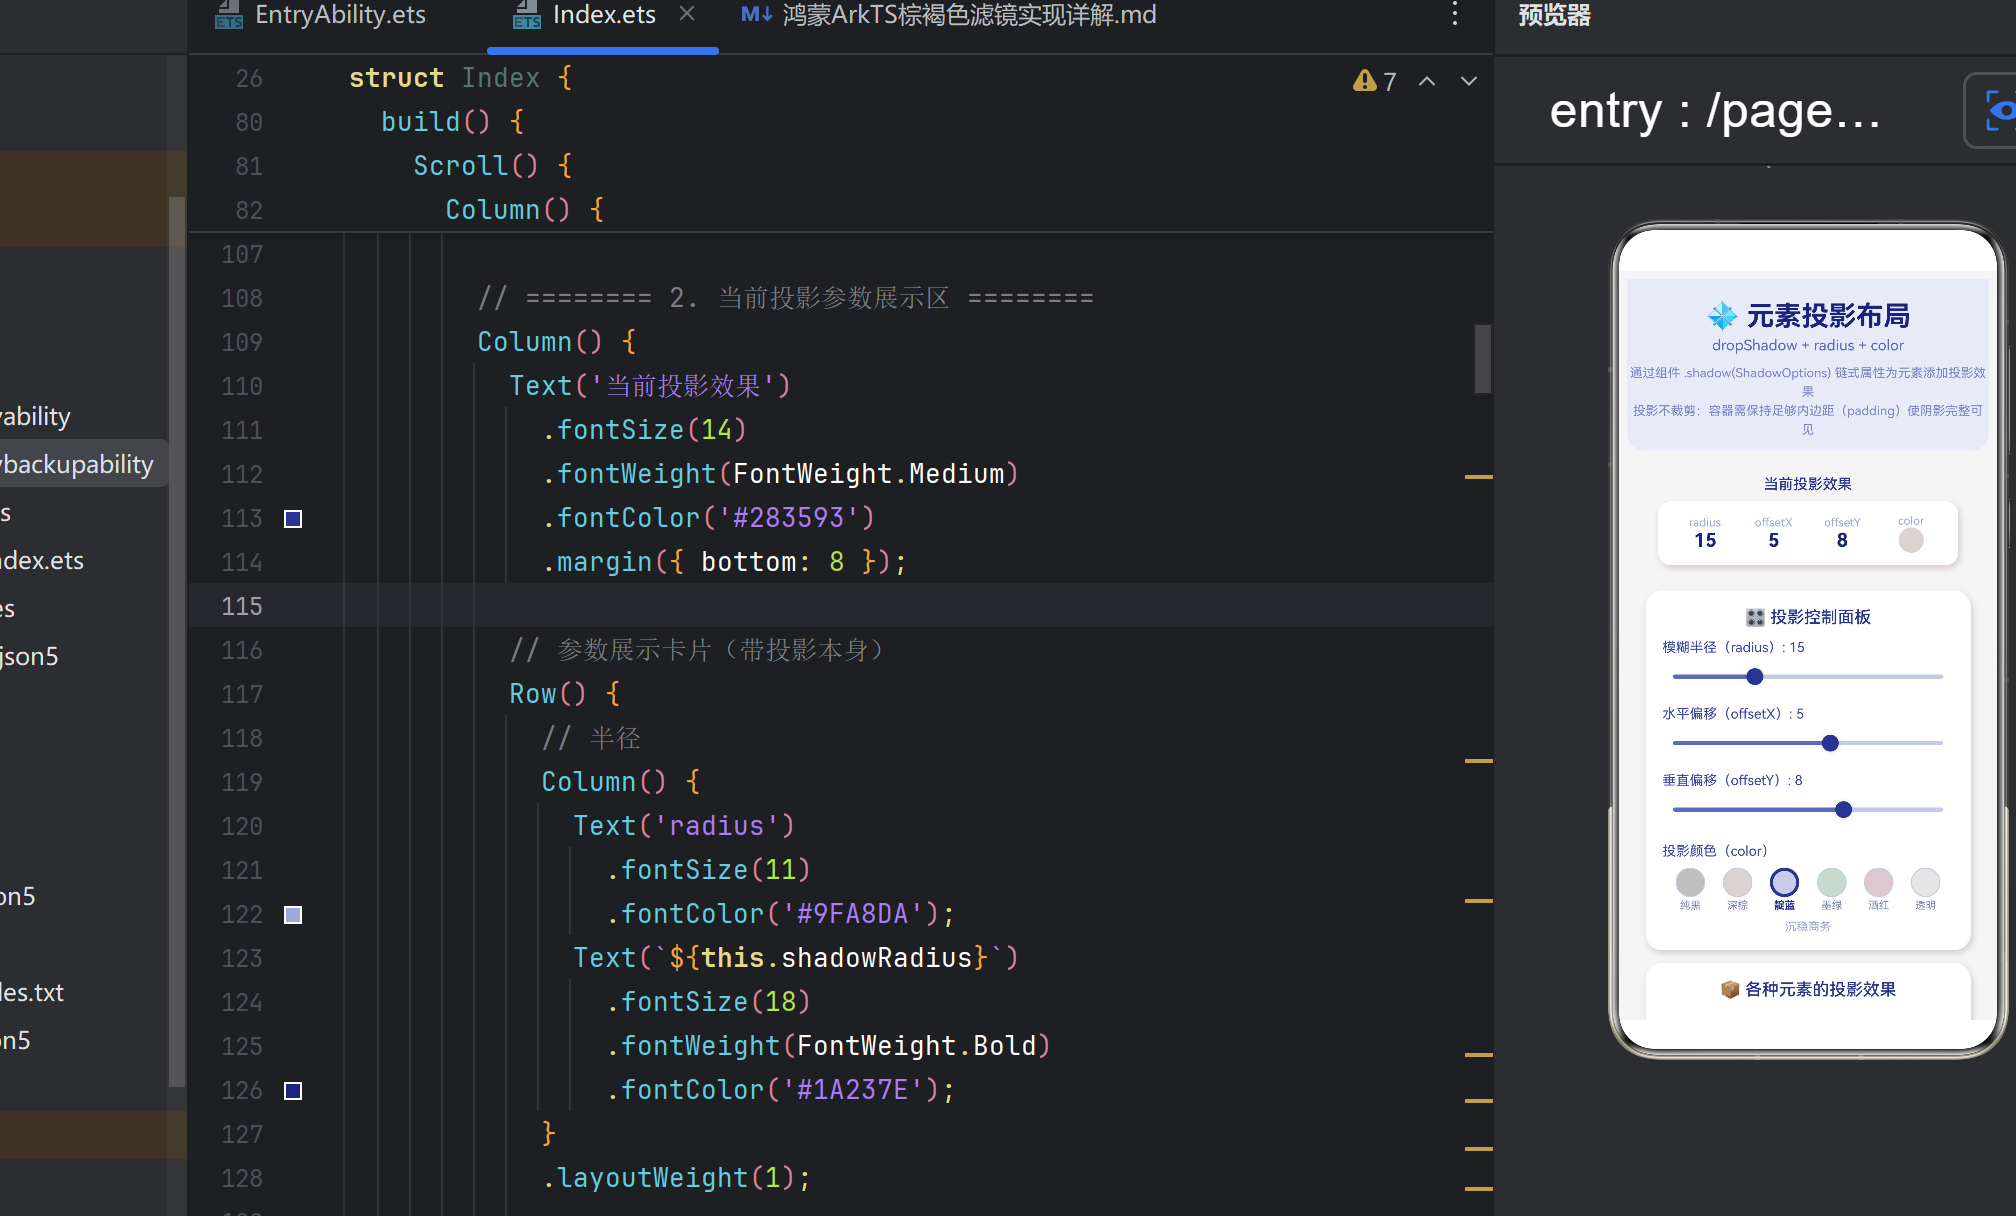Click the warning stripe marker near line 112
2016x1216 pixels.
(x=1478, y=477)
